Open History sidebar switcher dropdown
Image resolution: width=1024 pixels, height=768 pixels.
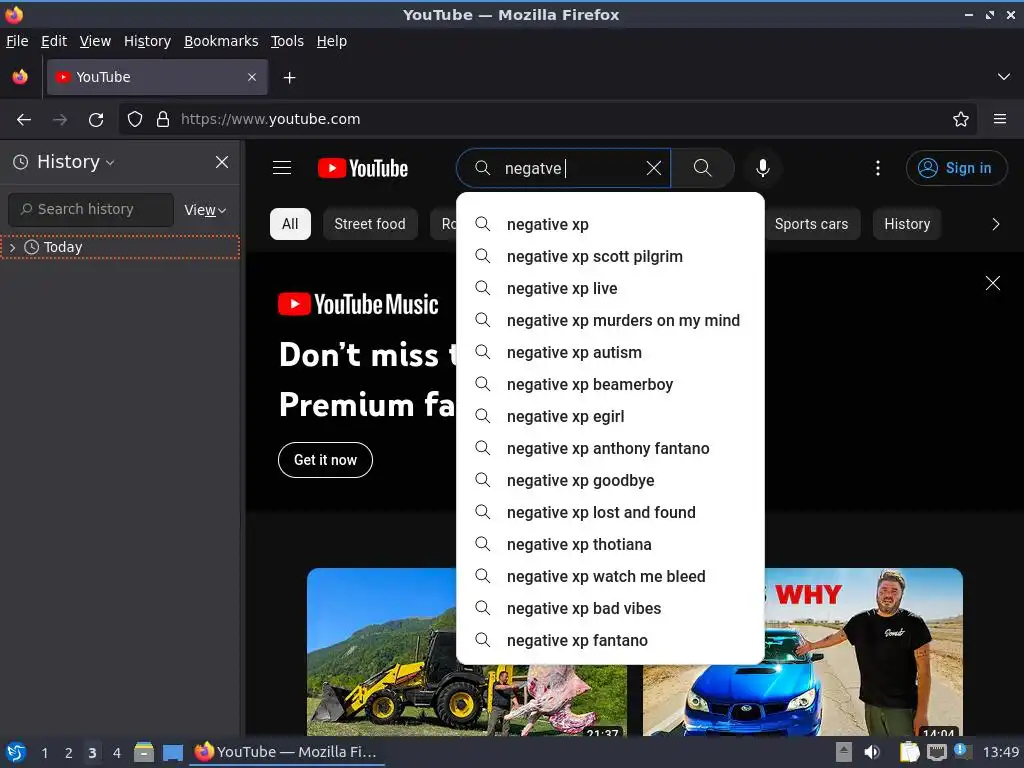pyautogui.click(x=64, y=162)
